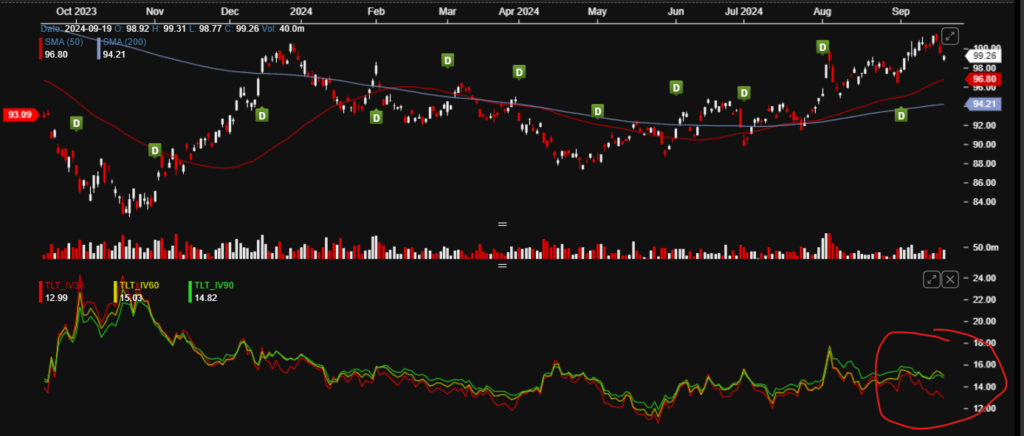Click the red SMA (50) color bar
This screenshot has width=1024, height=436.
pos(41,48)
